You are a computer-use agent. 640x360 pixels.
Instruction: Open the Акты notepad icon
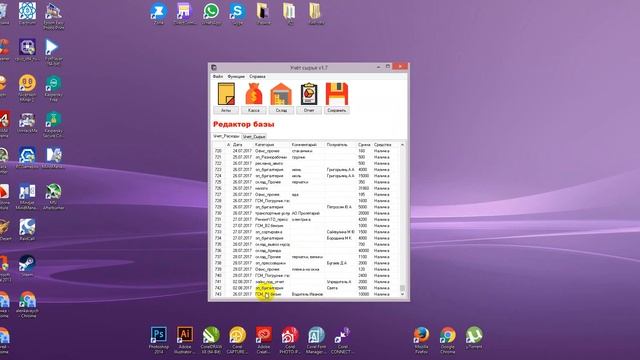(226, 94)
